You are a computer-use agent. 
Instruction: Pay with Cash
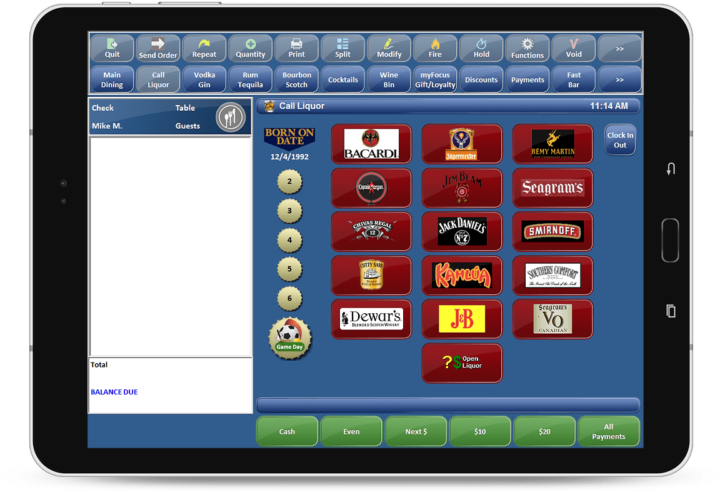[287, 431]
